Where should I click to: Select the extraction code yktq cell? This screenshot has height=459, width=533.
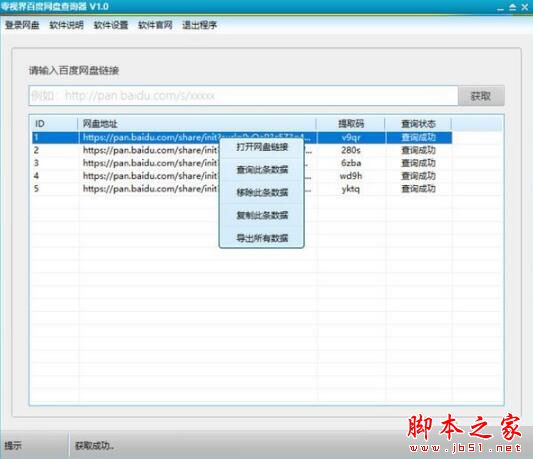(351, 189)
